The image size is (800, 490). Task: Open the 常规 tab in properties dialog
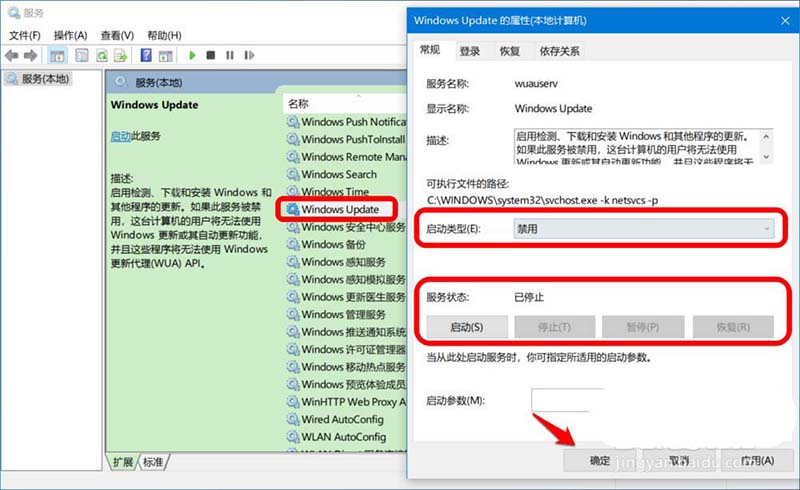pyautogui.click(x=430, y=50)
